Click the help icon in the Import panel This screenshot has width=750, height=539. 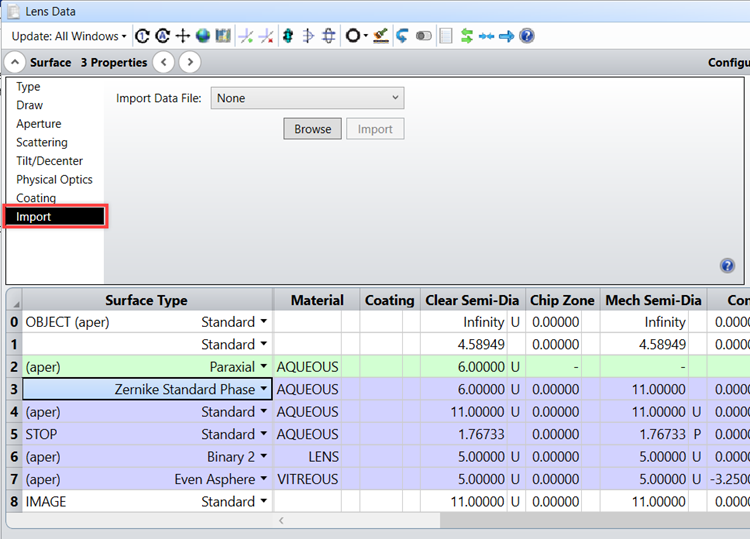point(728,266)
